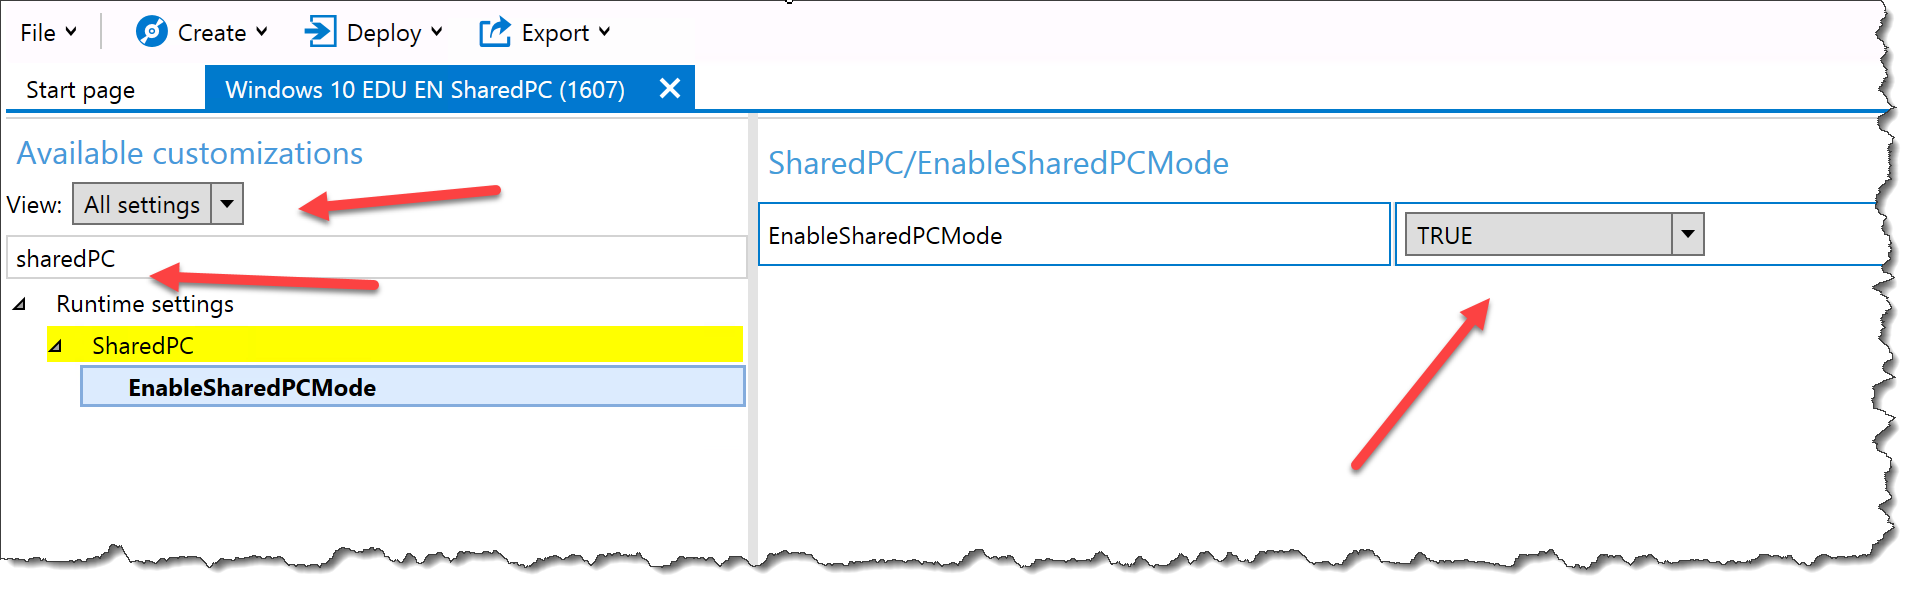The width and height of the screenshot is (1919, 593).
Task: Collapse the Runtime settings tree node
Action: click(x=18, y=304)
